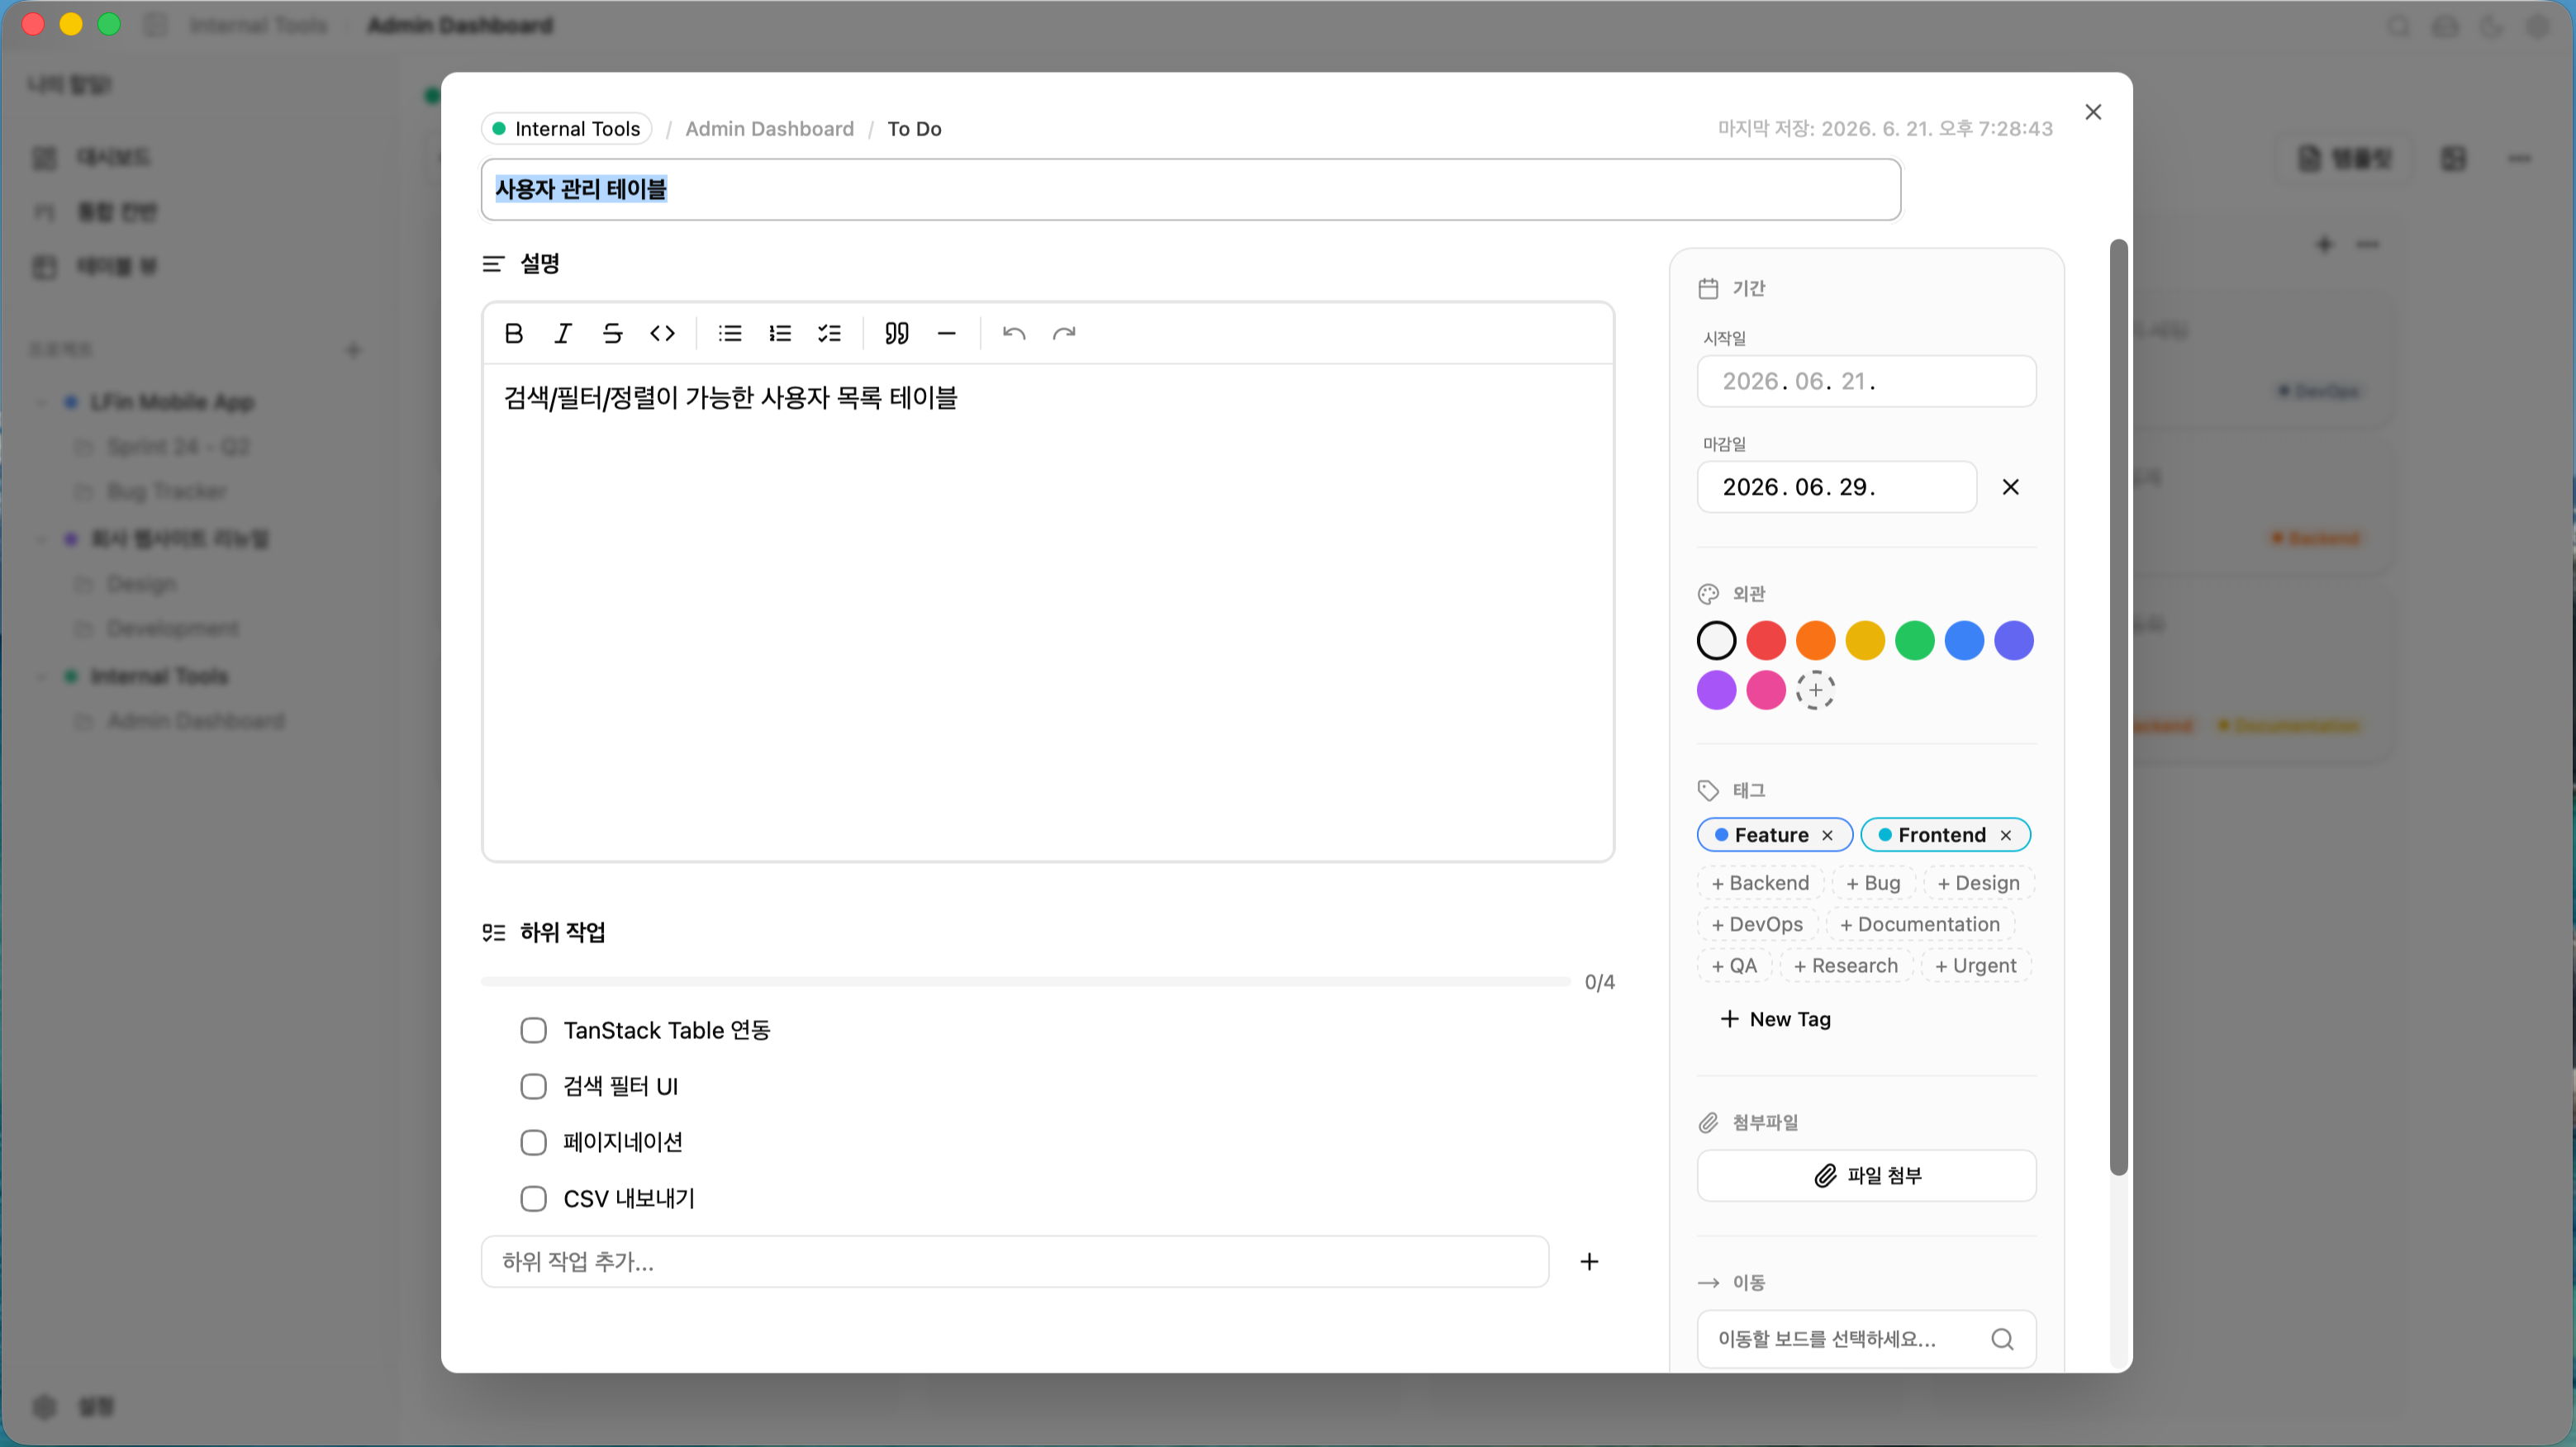Click the 파일 첨부 attach file button
This screenshot has height=1447, width=2576.
pyautogui.click(x=1866, y=1176)
